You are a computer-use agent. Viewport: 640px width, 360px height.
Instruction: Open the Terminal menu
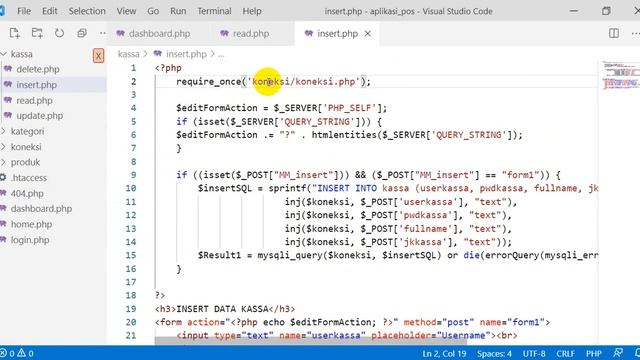coord(214,11)
